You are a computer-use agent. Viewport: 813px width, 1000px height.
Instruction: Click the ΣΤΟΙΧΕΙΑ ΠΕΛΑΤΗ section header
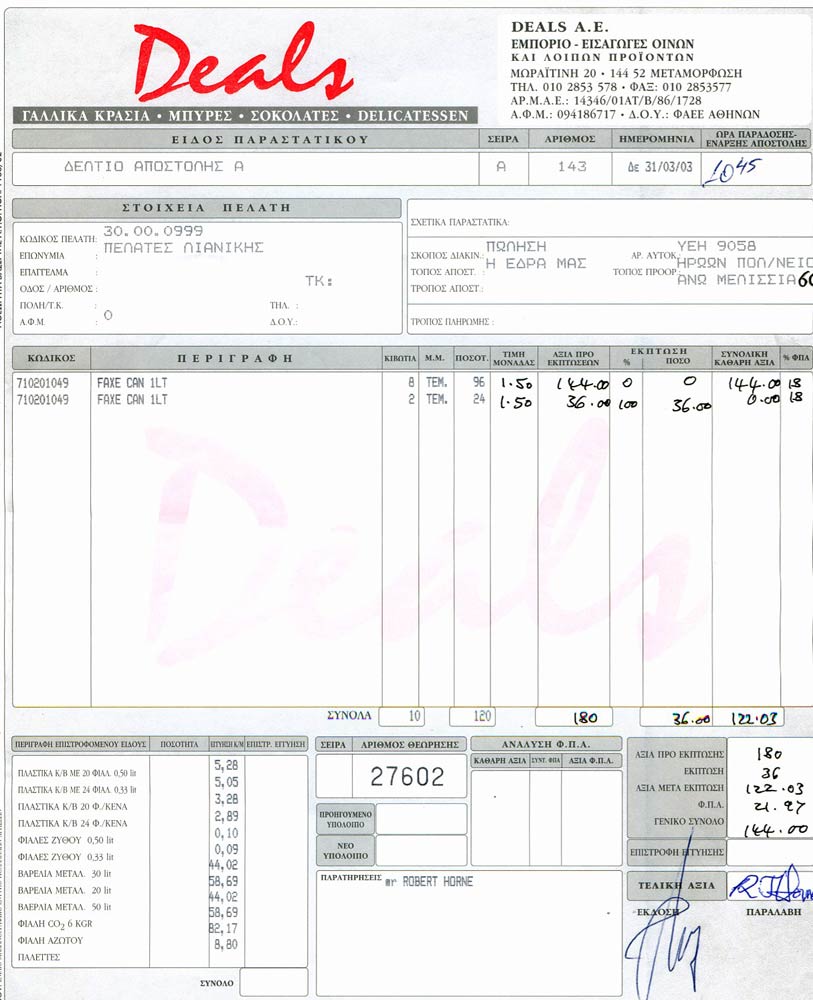[207, 208]
